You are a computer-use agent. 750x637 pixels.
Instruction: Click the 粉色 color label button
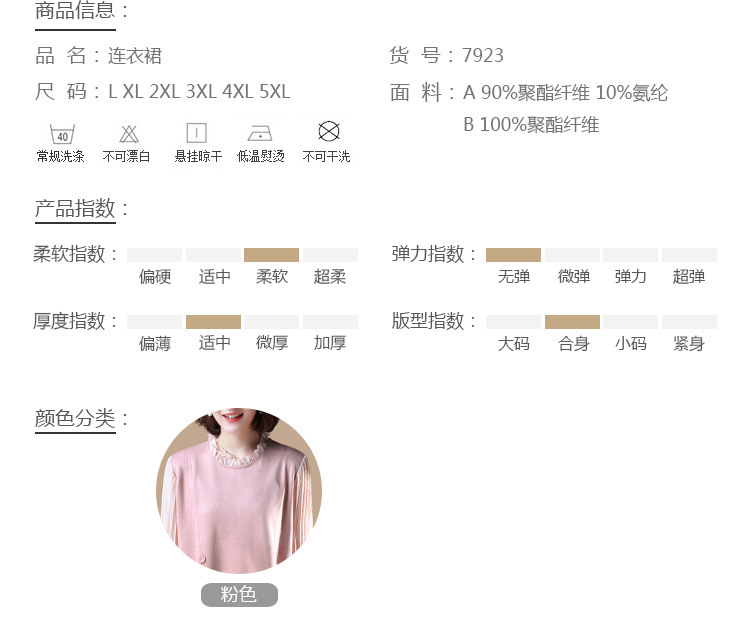(x=239, y=595)
